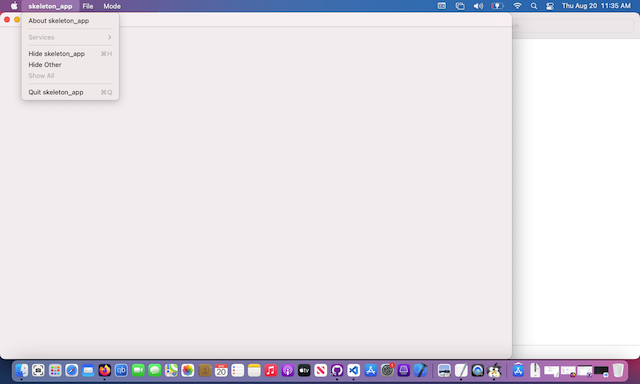Launch Screenshot app from the Dock
The width and height of the screenshot is (640, 384).
pyautogui.click(x=38, y=371)
